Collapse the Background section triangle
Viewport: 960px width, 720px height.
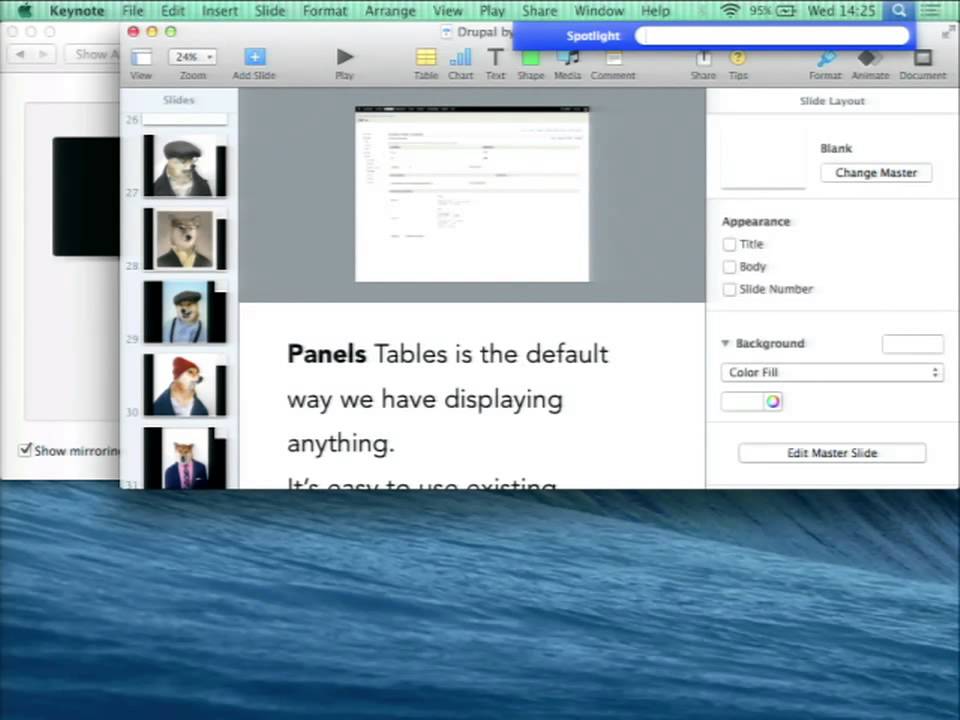pyautogui.click(x=726, y=343)
